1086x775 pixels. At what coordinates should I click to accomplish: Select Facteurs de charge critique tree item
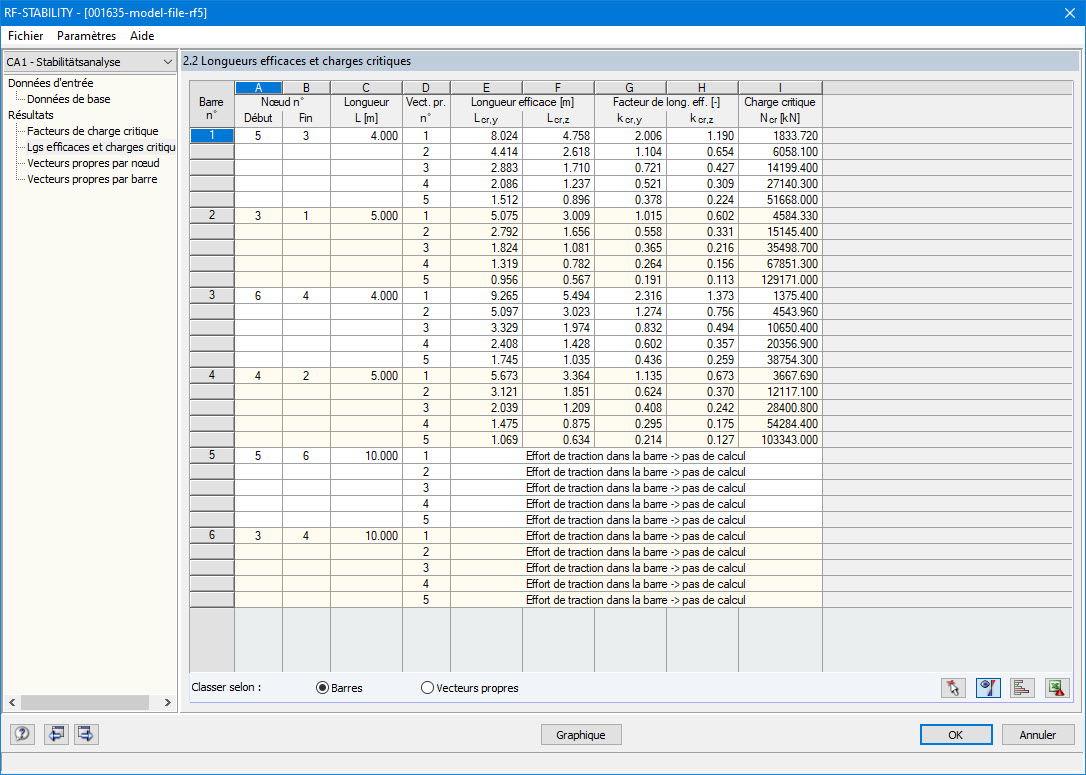93,131
